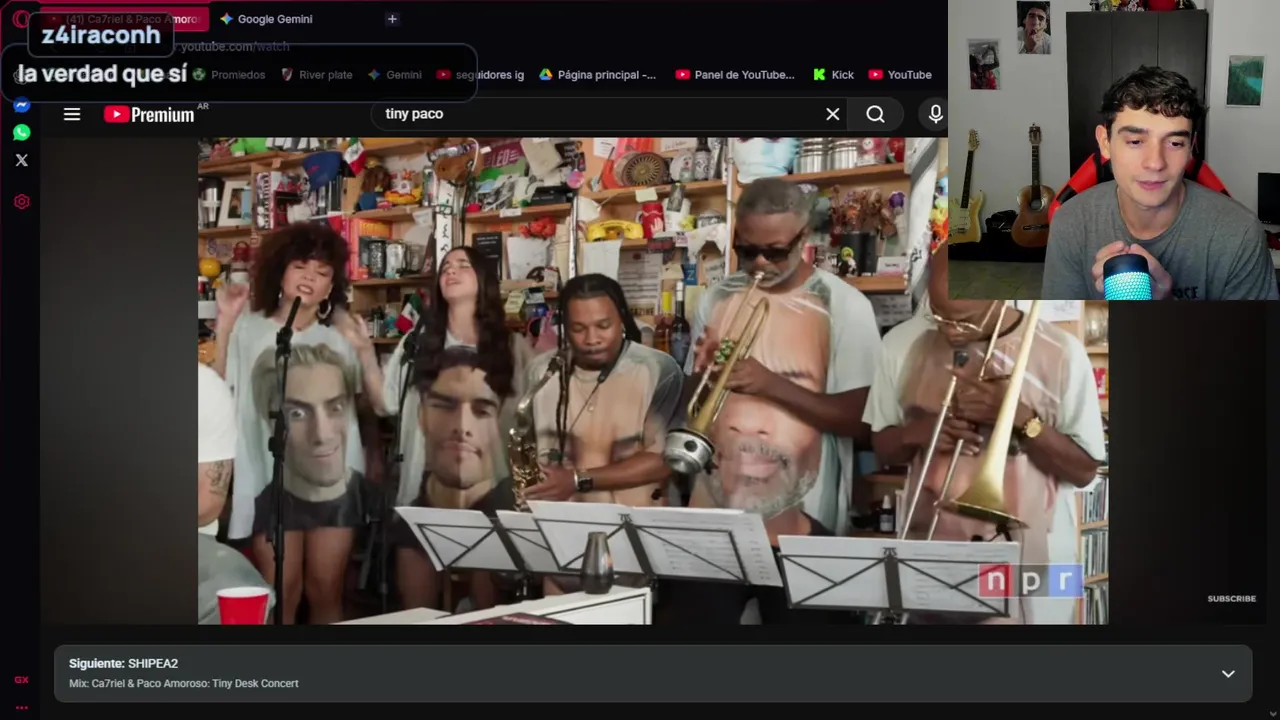Screen dimensions: 1280x720
Task: Switch to the Ca7riel & Paco Amoroso tab
Action: point(125,19)
